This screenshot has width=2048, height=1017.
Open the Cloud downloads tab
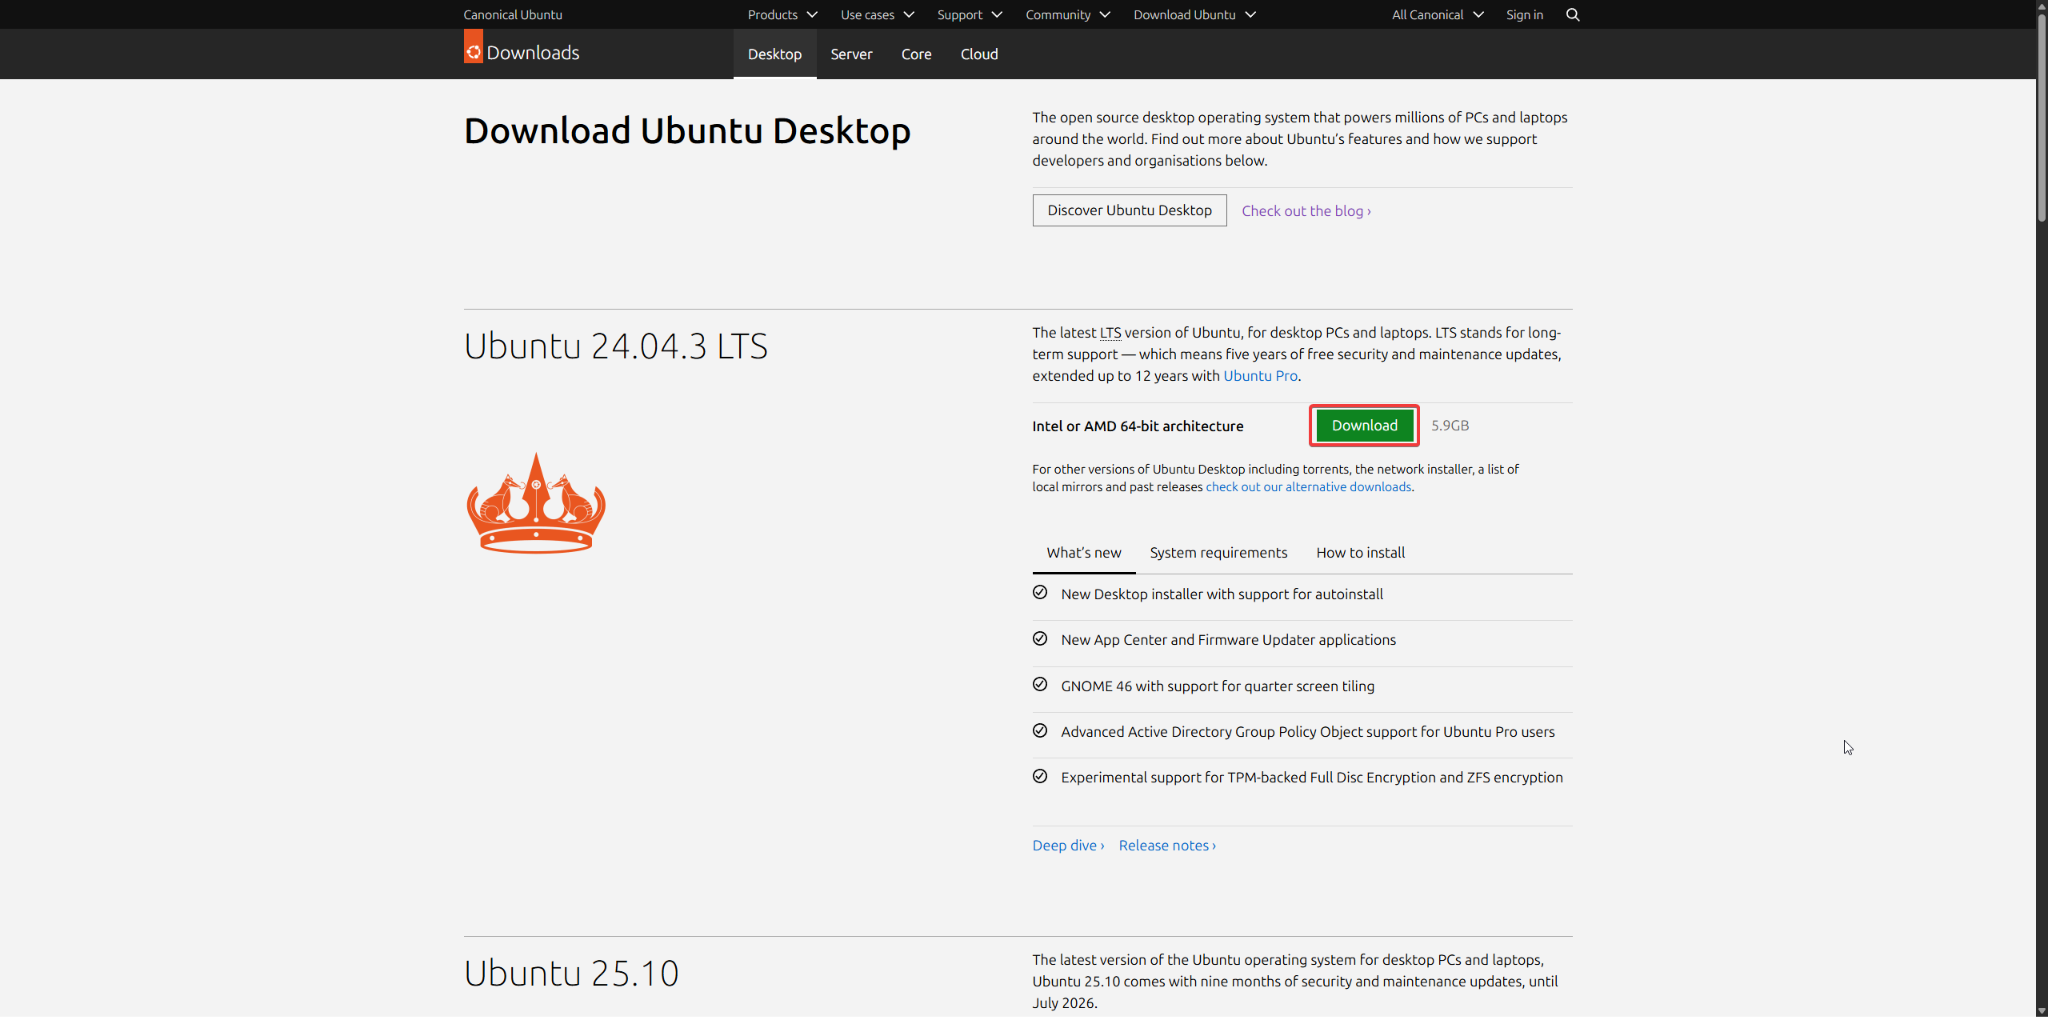(979, 54)
